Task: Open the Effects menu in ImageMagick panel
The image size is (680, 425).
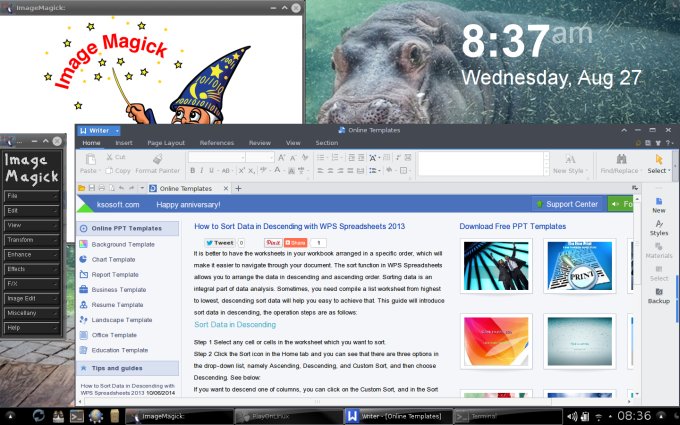Action: pos(31,269)
